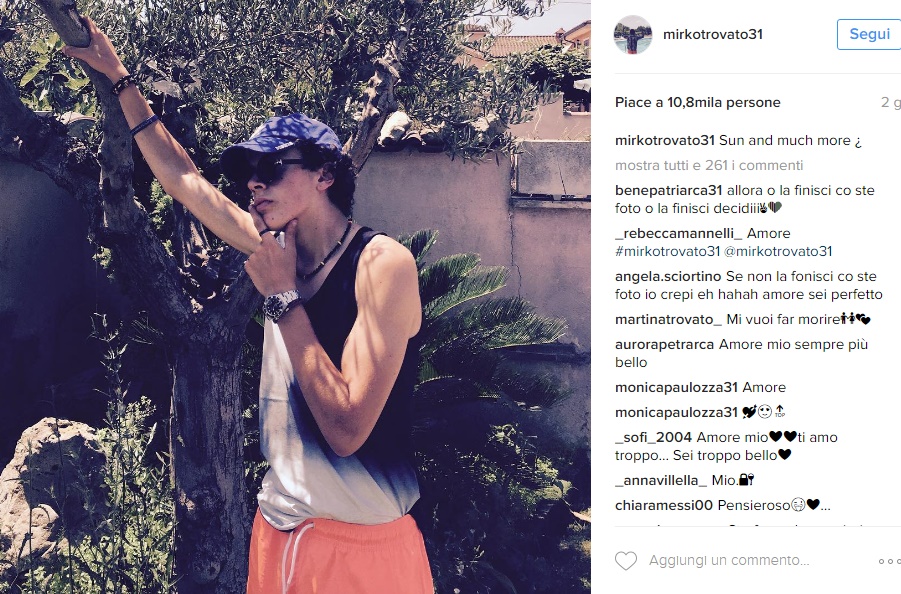Image resolution: width=901 pixels, height=594 pixels.
Task: Open mirkotrovato31 username in the header
Action: click(x=713, y=34)
